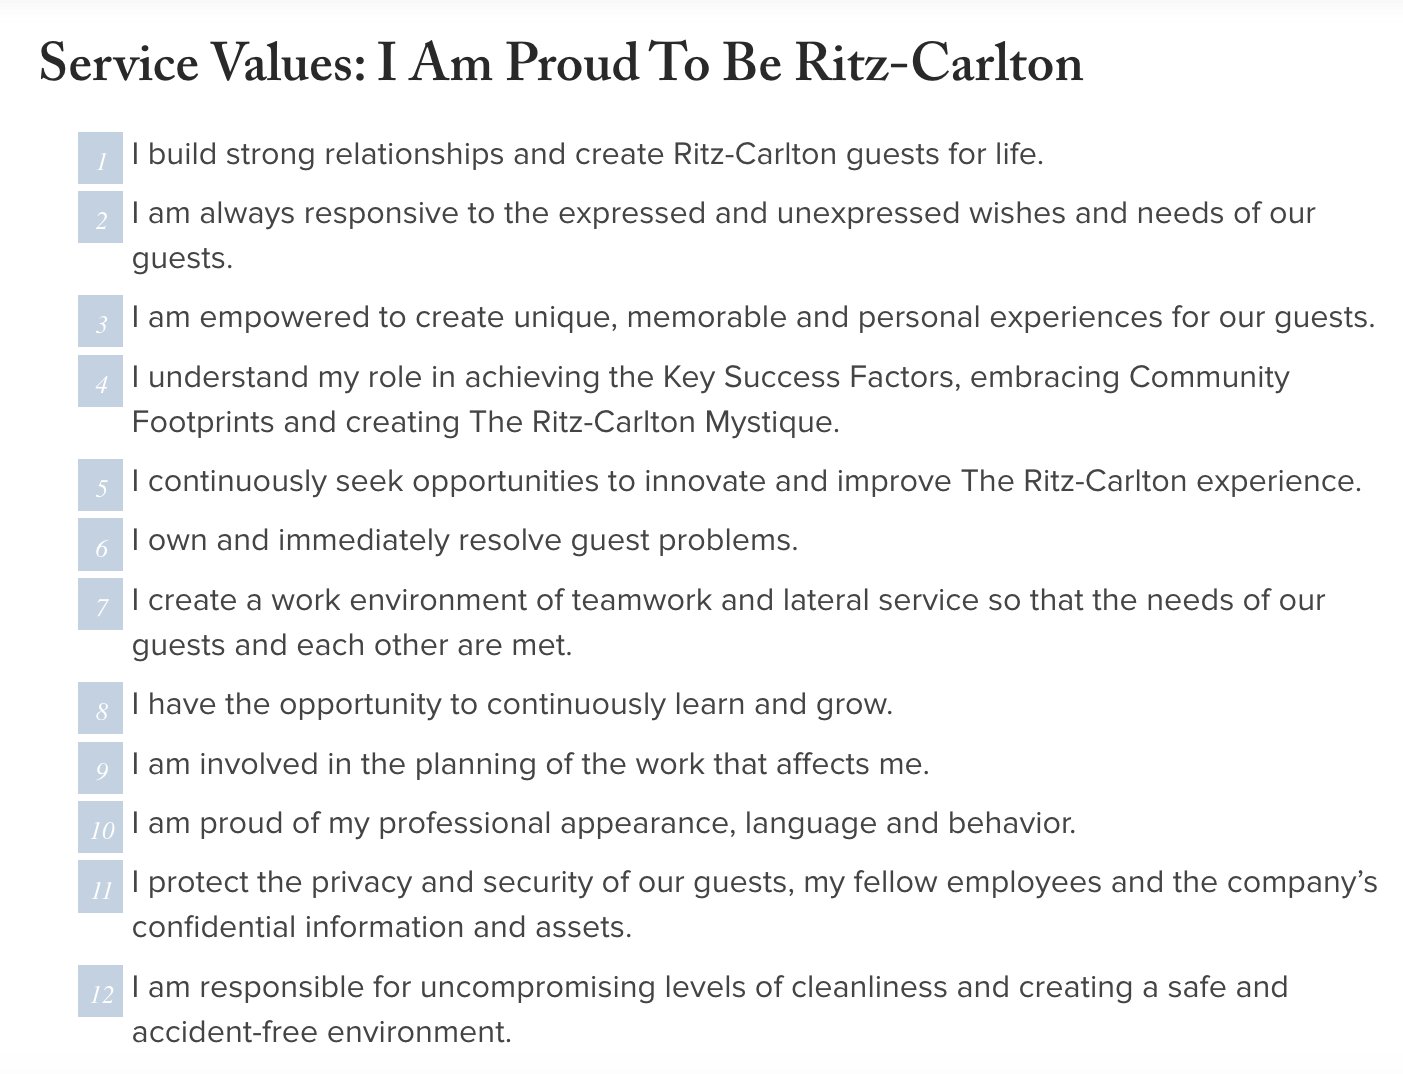Image resolution: width=1403 pixels, height=1074 pixels.
Task: Click the "empowered to create unique" line
Action: pos(753,318)
